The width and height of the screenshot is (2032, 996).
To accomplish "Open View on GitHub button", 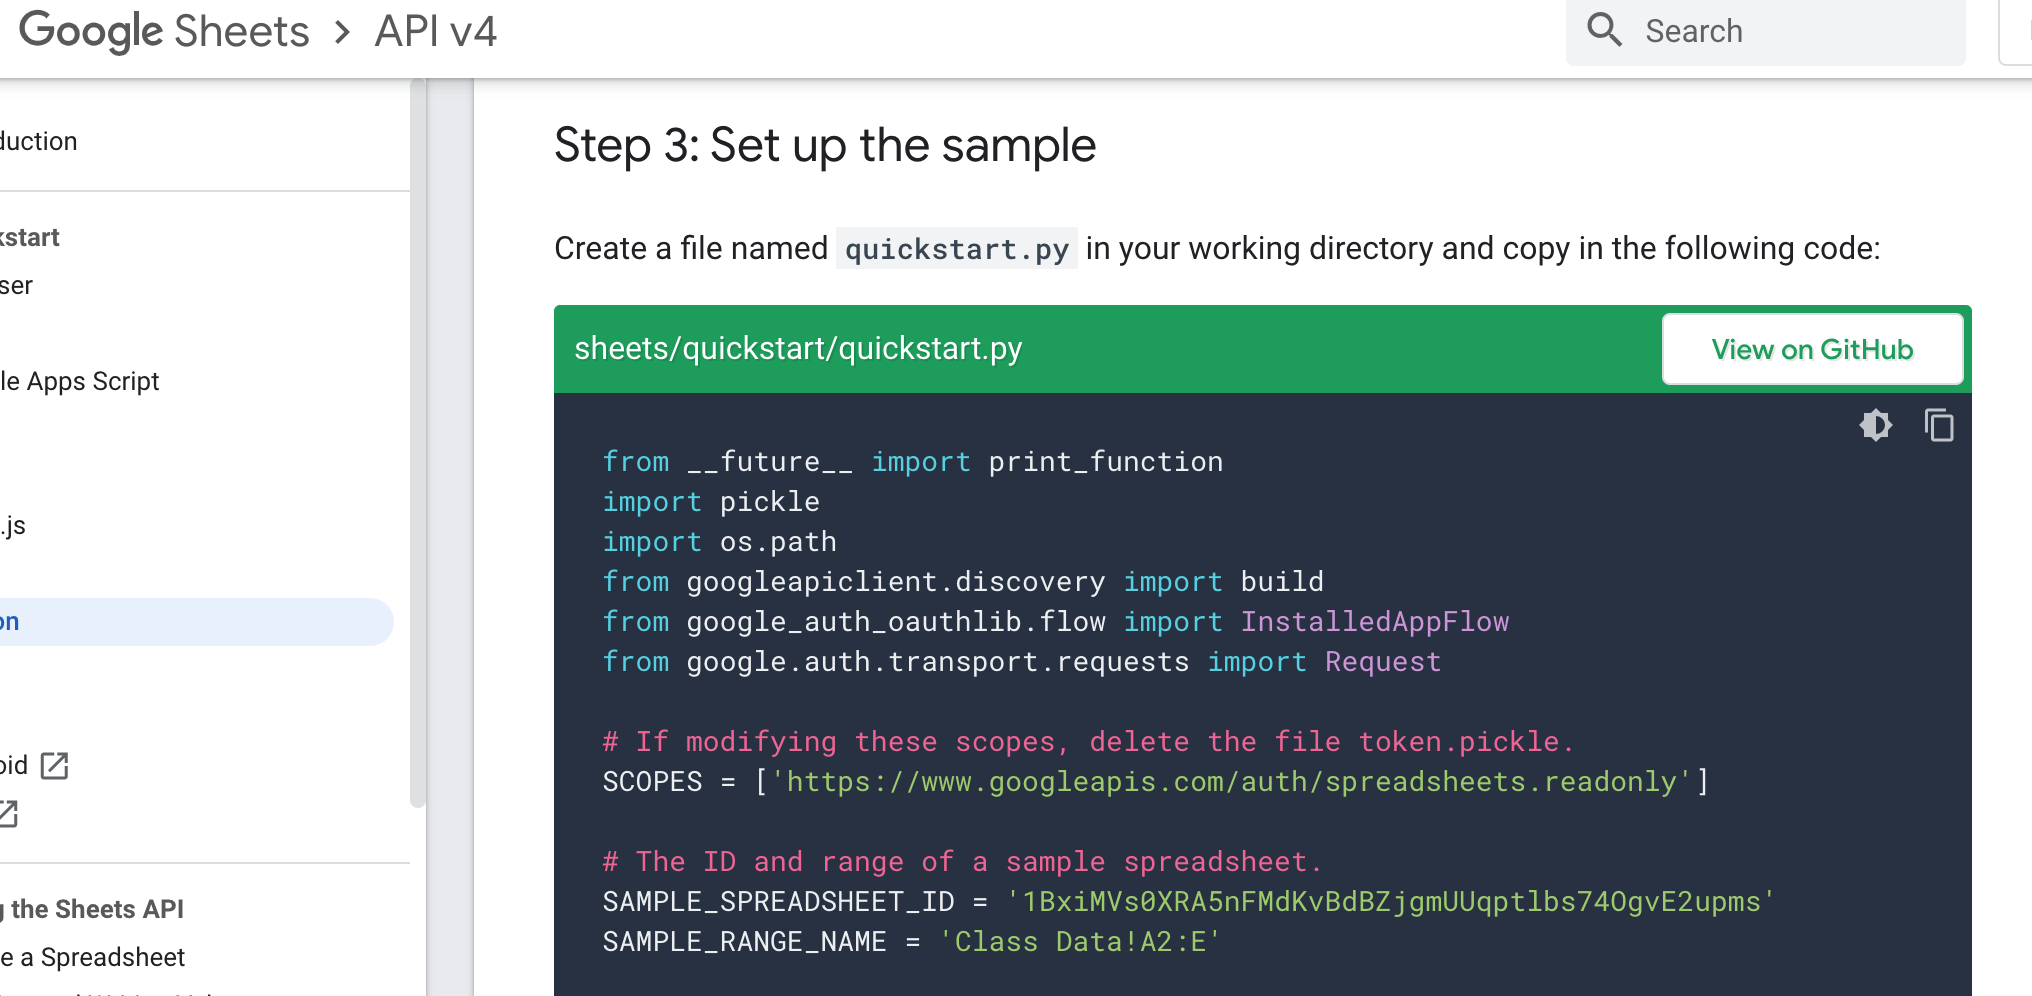I will click(1812, 349).
